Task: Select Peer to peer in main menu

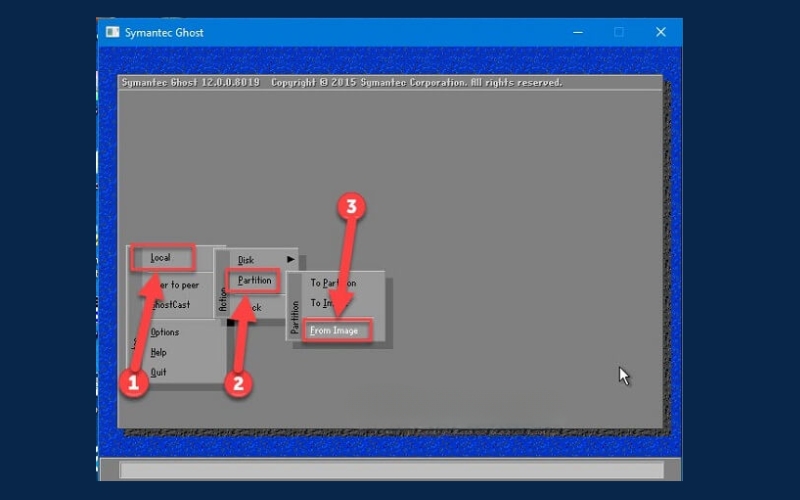Action: pyautogui.click(x=176, y=285)
